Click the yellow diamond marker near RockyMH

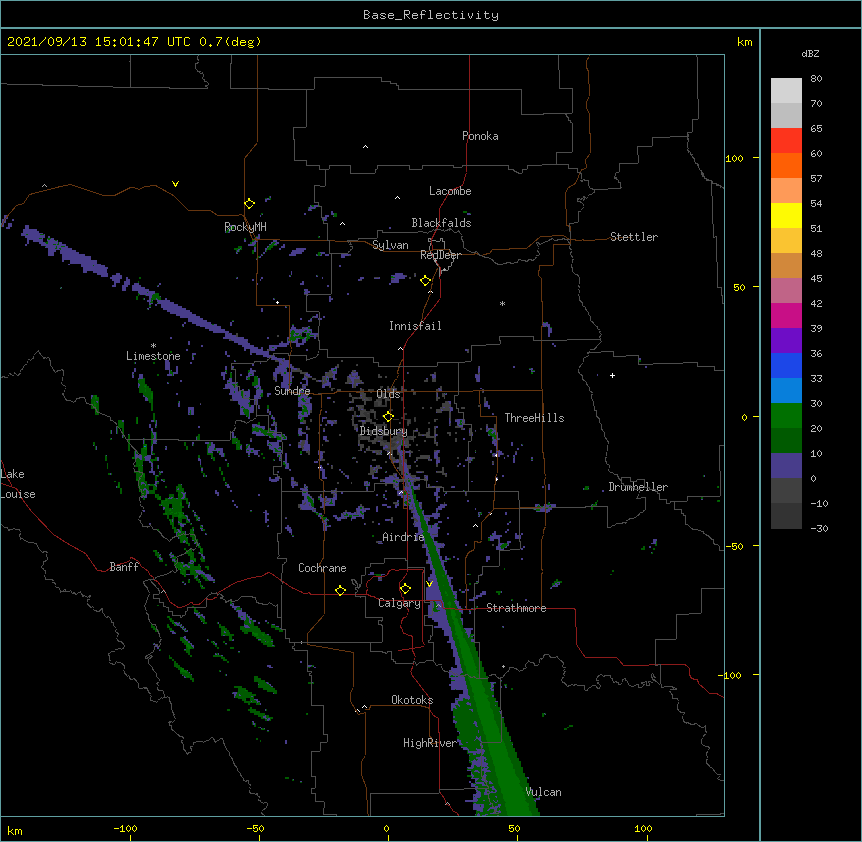pyautogui.click(x=250, y=204)
